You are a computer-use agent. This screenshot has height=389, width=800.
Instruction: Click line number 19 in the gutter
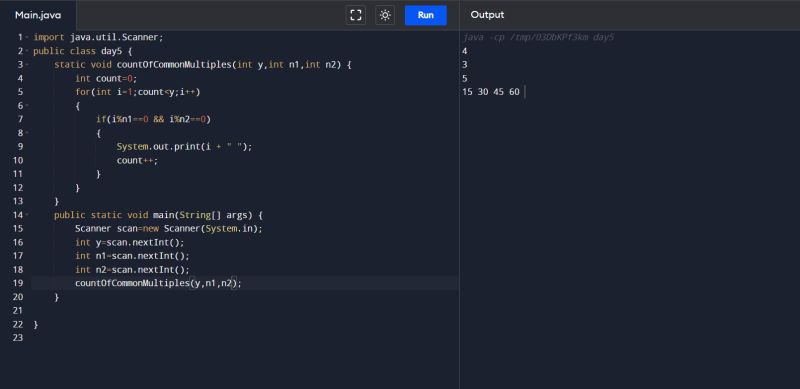tap(18, 283)
